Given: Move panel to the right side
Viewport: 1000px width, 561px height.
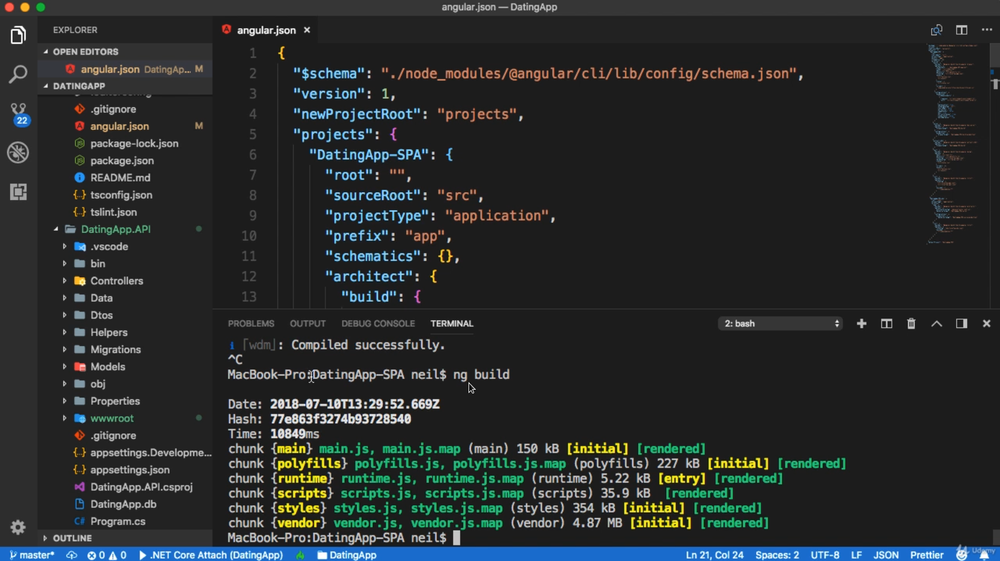Looking at the screenshot, I should pyautogui.click(x=962, y=324).
